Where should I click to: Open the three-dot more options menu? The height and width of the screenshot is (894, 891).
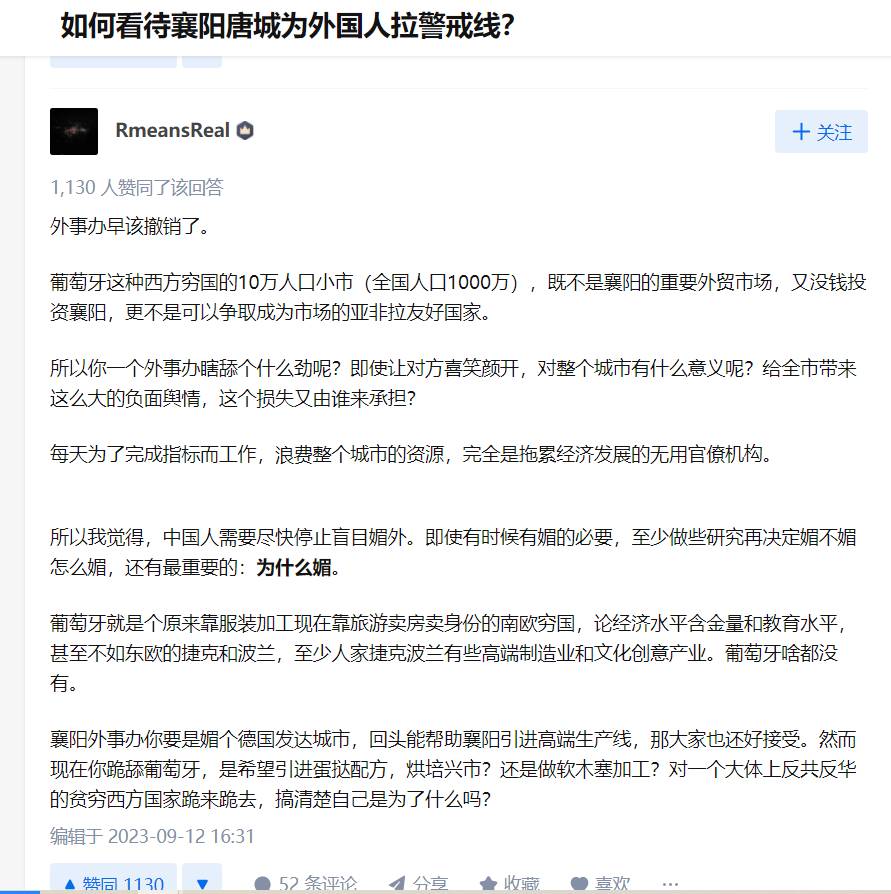(670, 883)
